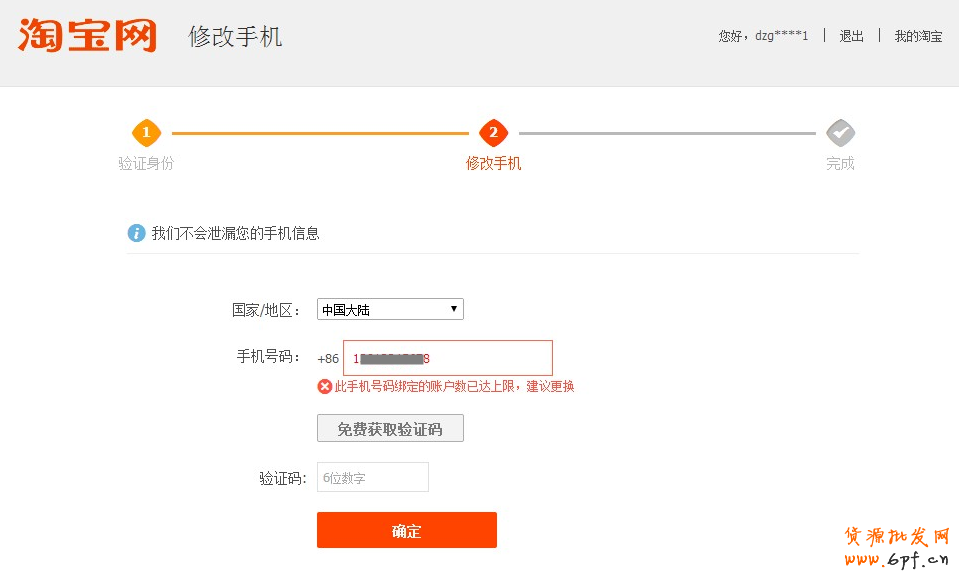
Task: Click the +86 country code prefix
Action: point(328,359)
